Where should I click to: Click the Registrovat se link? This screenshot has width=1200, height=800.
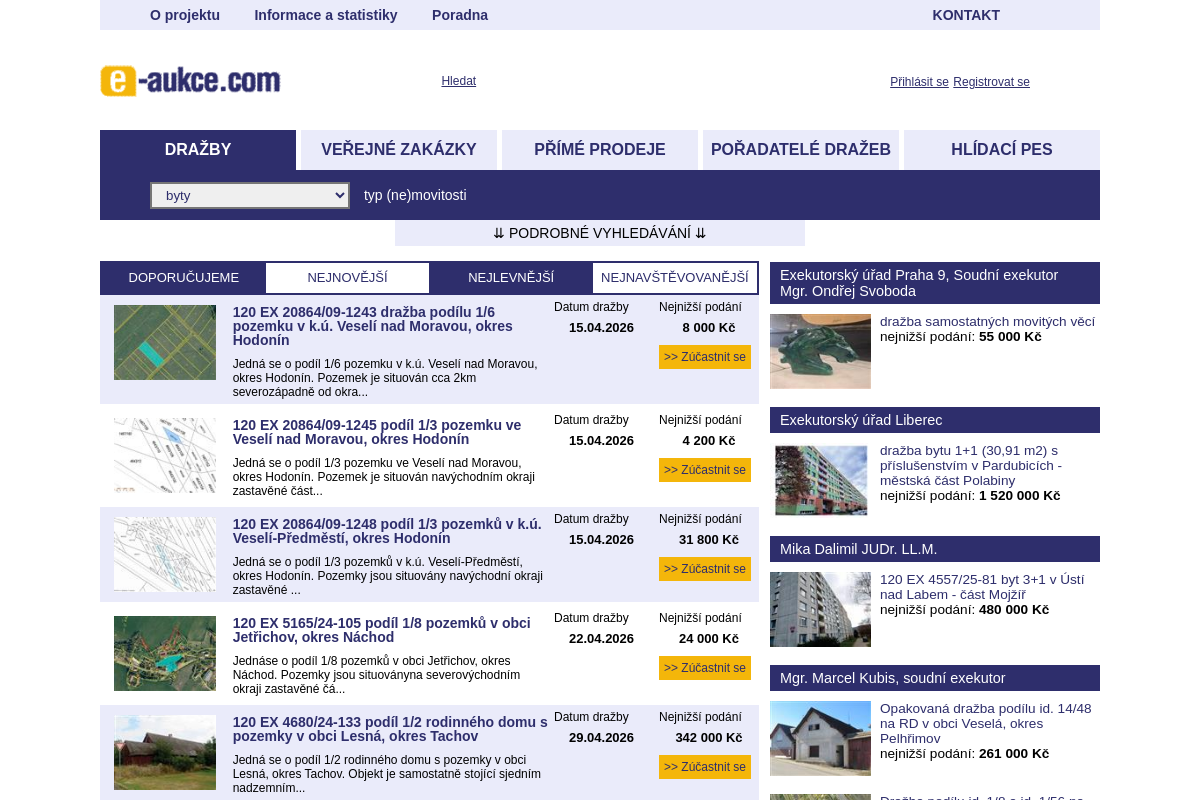(991, 82)
